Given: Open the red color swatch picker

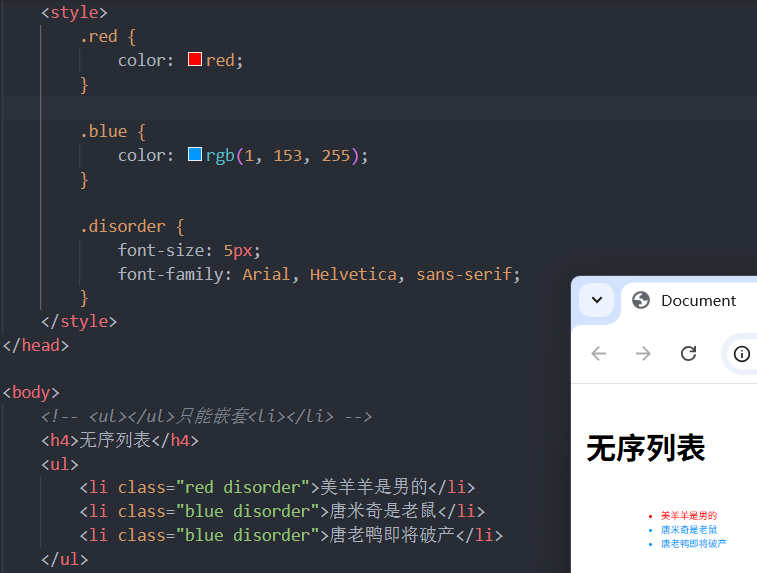Looking at the screenshot, I should pyautogui.click(x=195, y=59).
